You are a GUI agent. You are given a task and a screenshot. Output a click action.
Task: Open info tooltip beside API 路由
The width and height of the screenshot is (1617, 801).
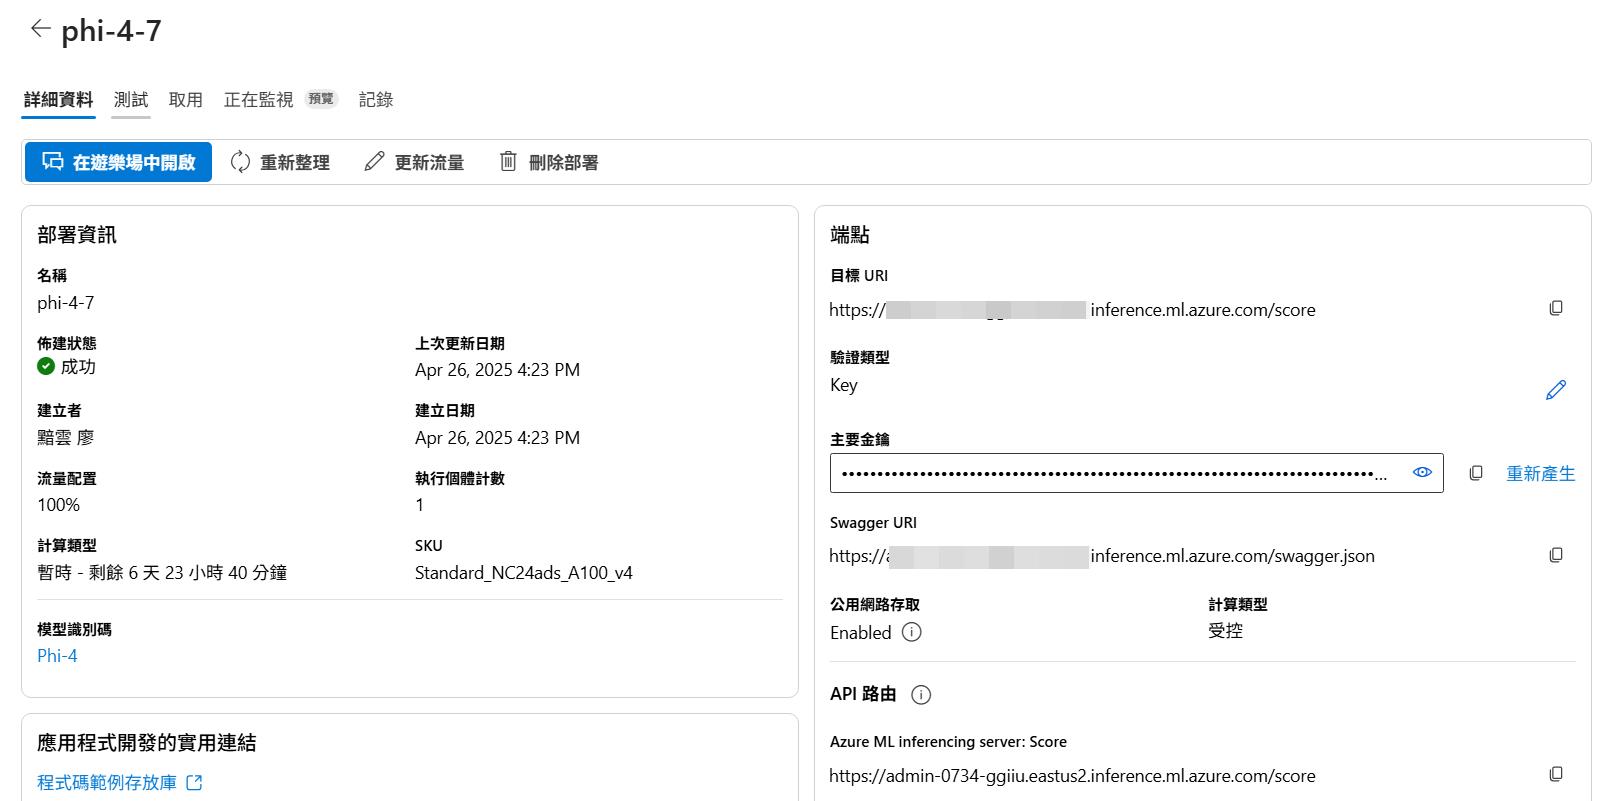pyautogui.click(x=921, y=695)
